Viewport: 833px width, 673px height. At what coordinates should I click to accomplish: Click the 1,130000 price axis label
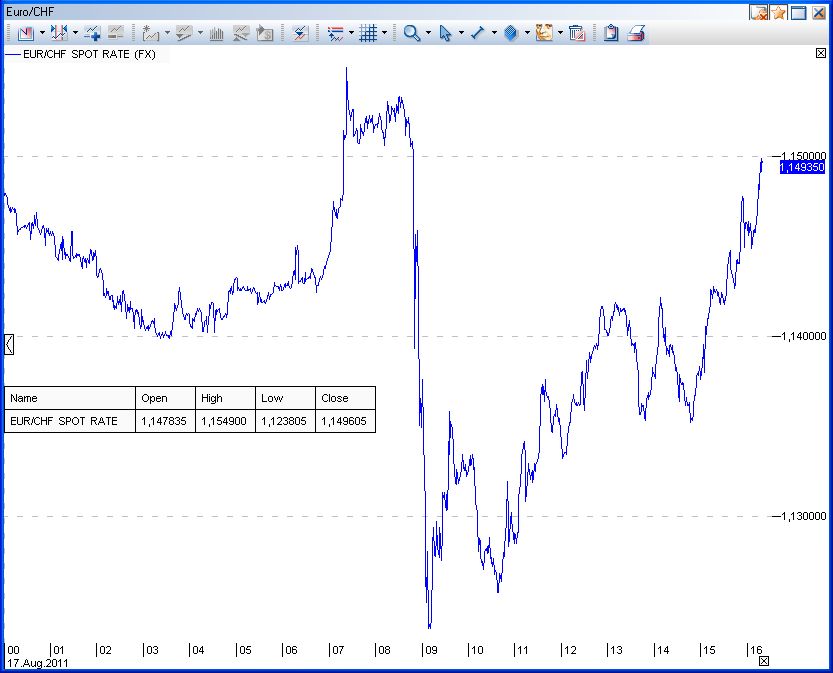click(x=804, y=516)
